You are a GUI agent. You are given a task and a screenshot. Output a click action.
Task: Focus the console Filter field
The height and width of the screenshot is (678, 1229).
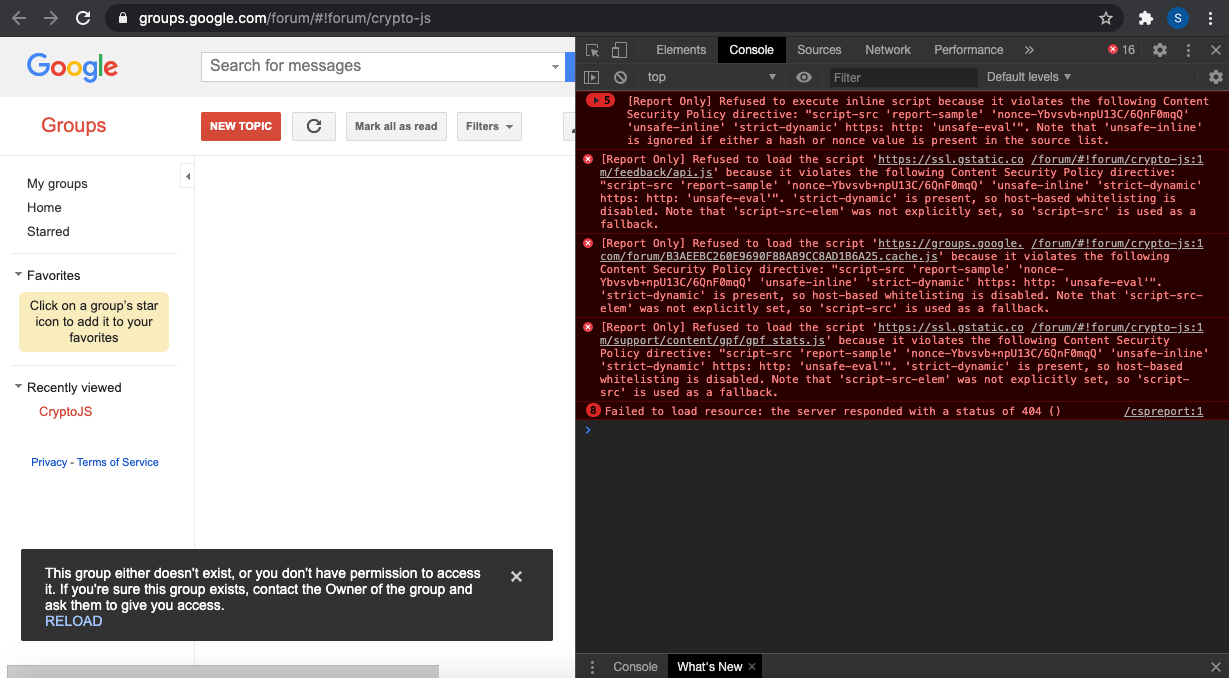pyautogui.click(x=903, y=77)
